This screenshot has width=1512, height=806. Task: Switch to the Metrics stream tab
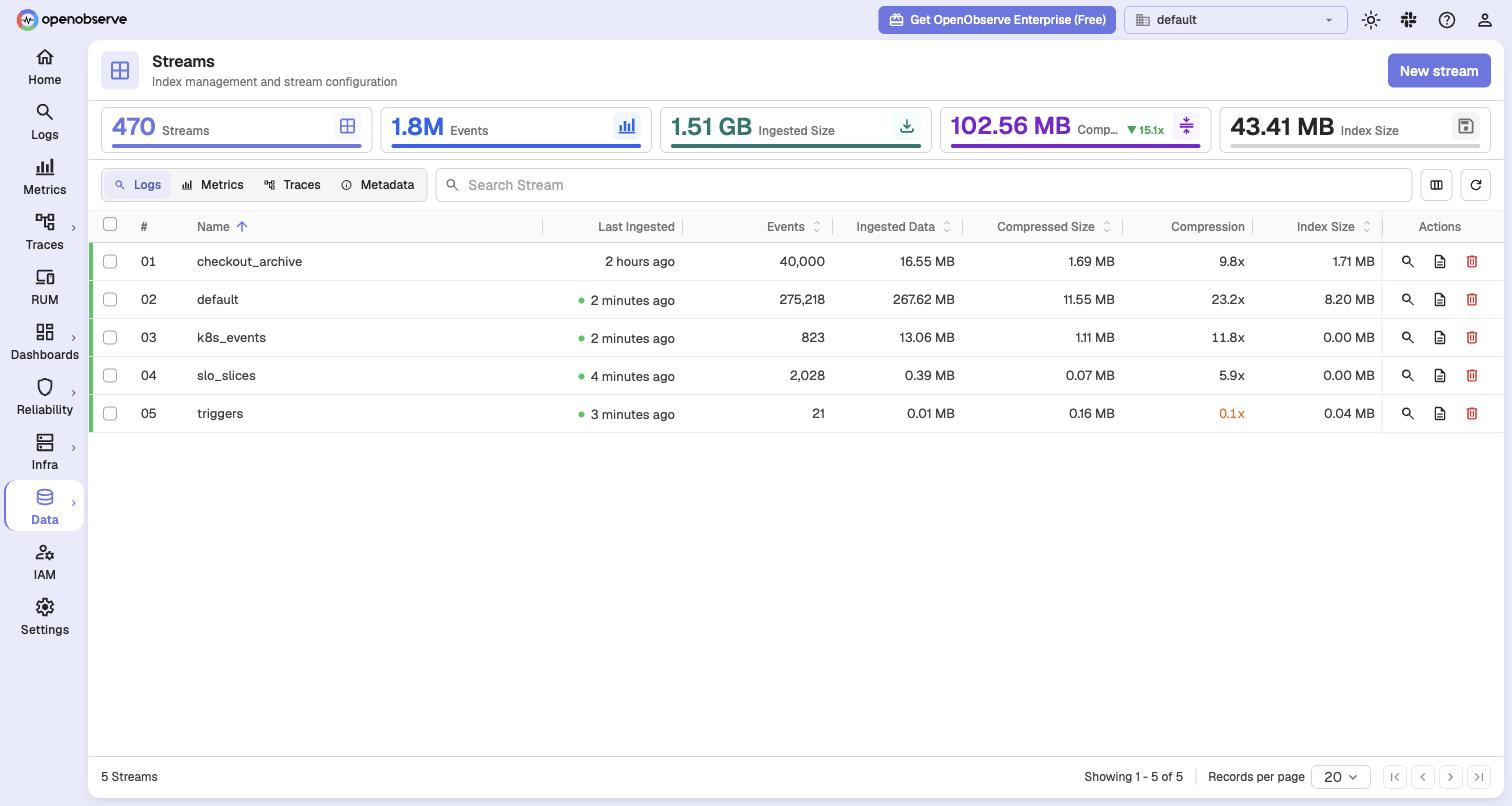click(x=212, y=185)
